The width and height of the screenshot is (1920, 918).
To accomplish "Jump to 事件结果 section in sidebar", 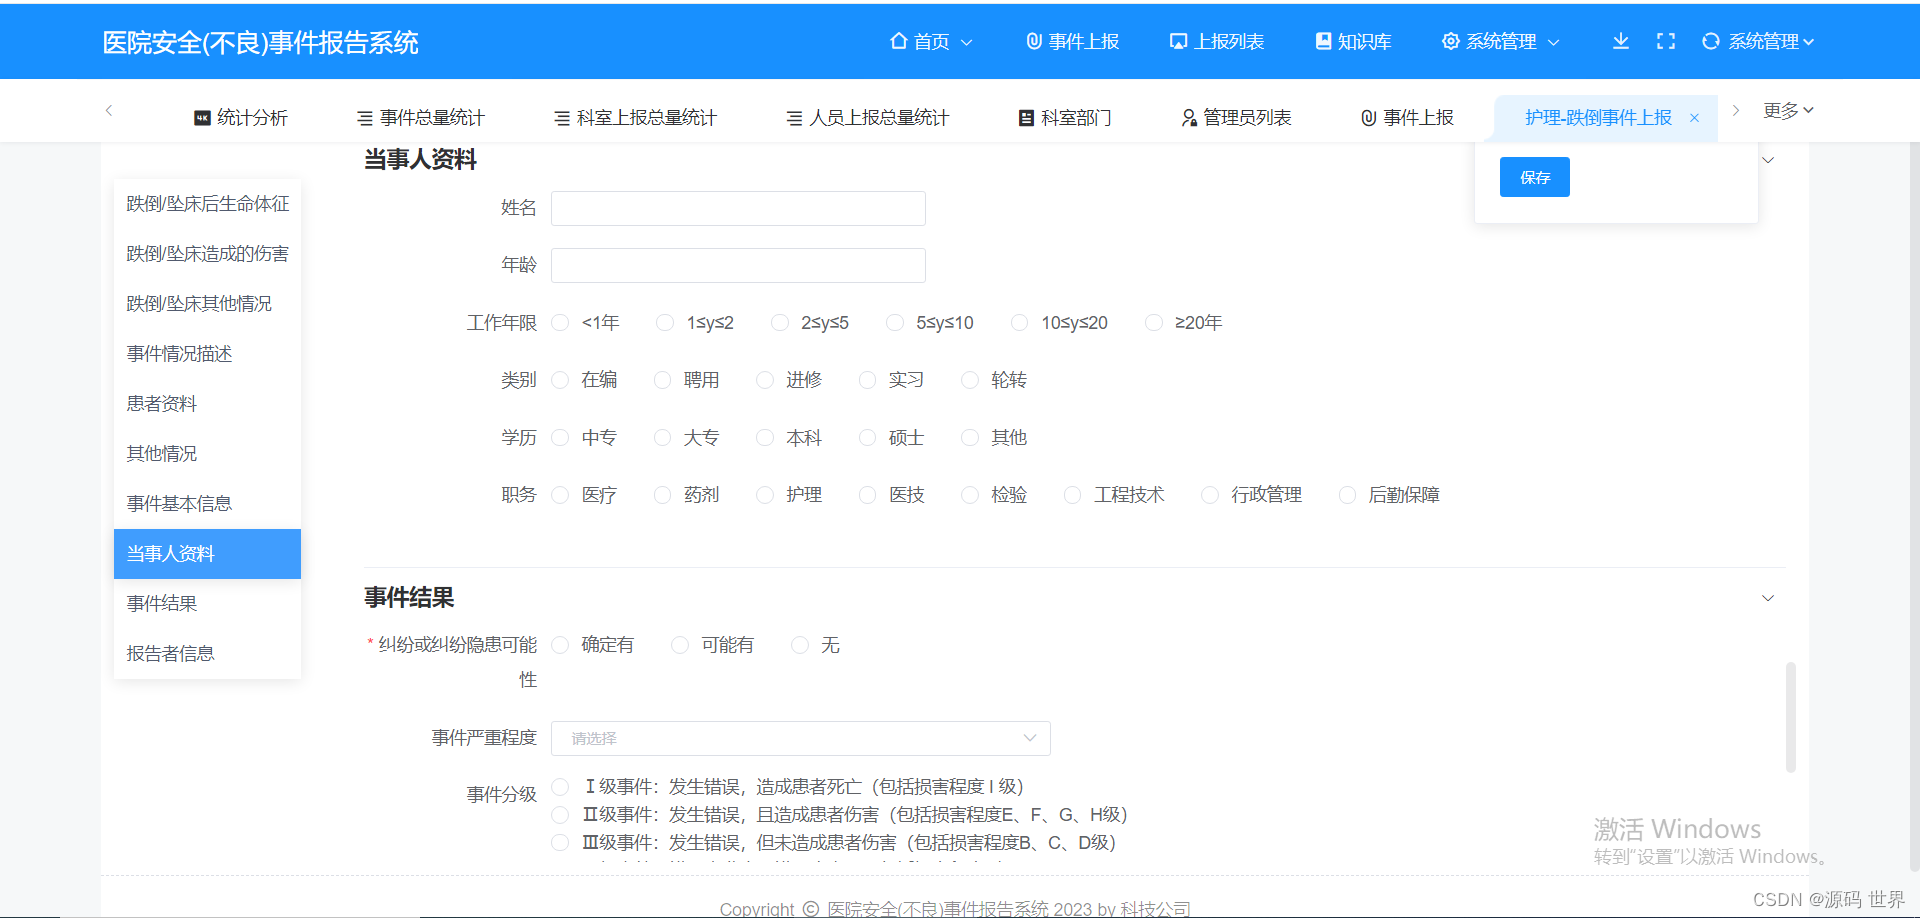I will point(207,604).
